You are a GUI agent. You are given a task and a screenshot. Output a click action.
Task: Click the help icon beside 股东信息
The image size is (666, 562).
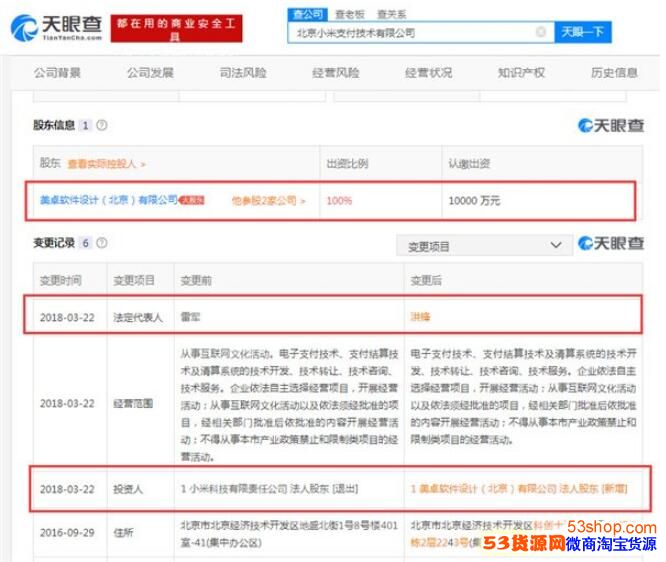coord(102,125)
